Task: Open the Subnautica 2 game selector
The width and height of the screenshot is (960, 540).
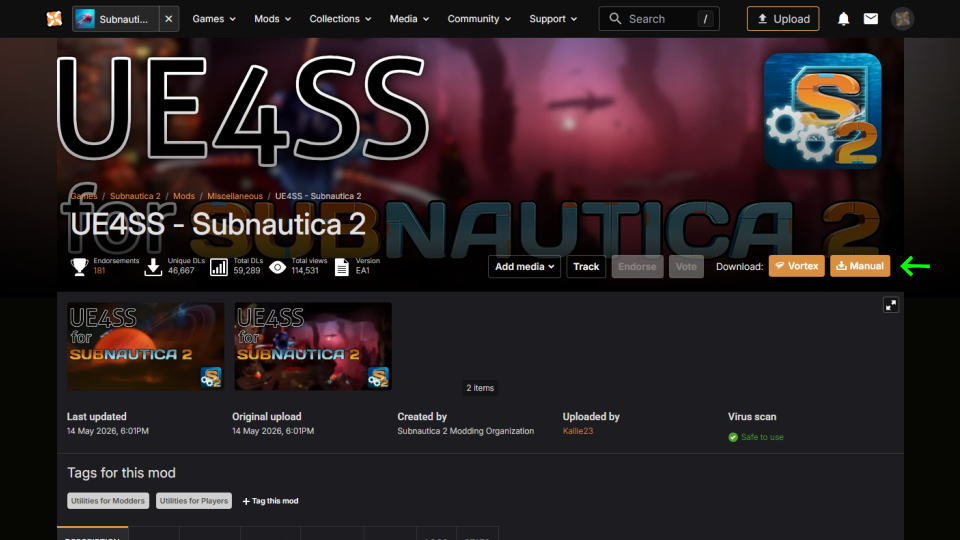Action: tap(116, 19)
